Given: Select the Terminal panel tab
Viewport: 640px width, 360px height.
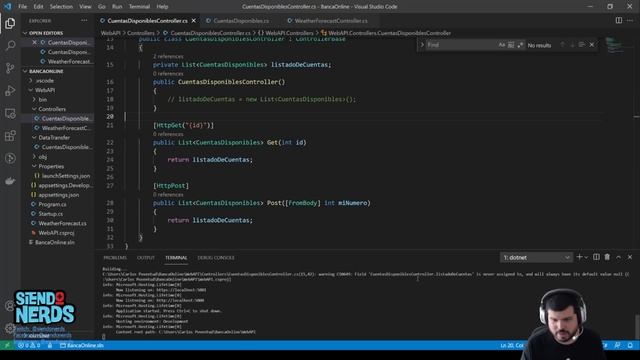Looking at the screenshot, I should click(x=176, y=258).
